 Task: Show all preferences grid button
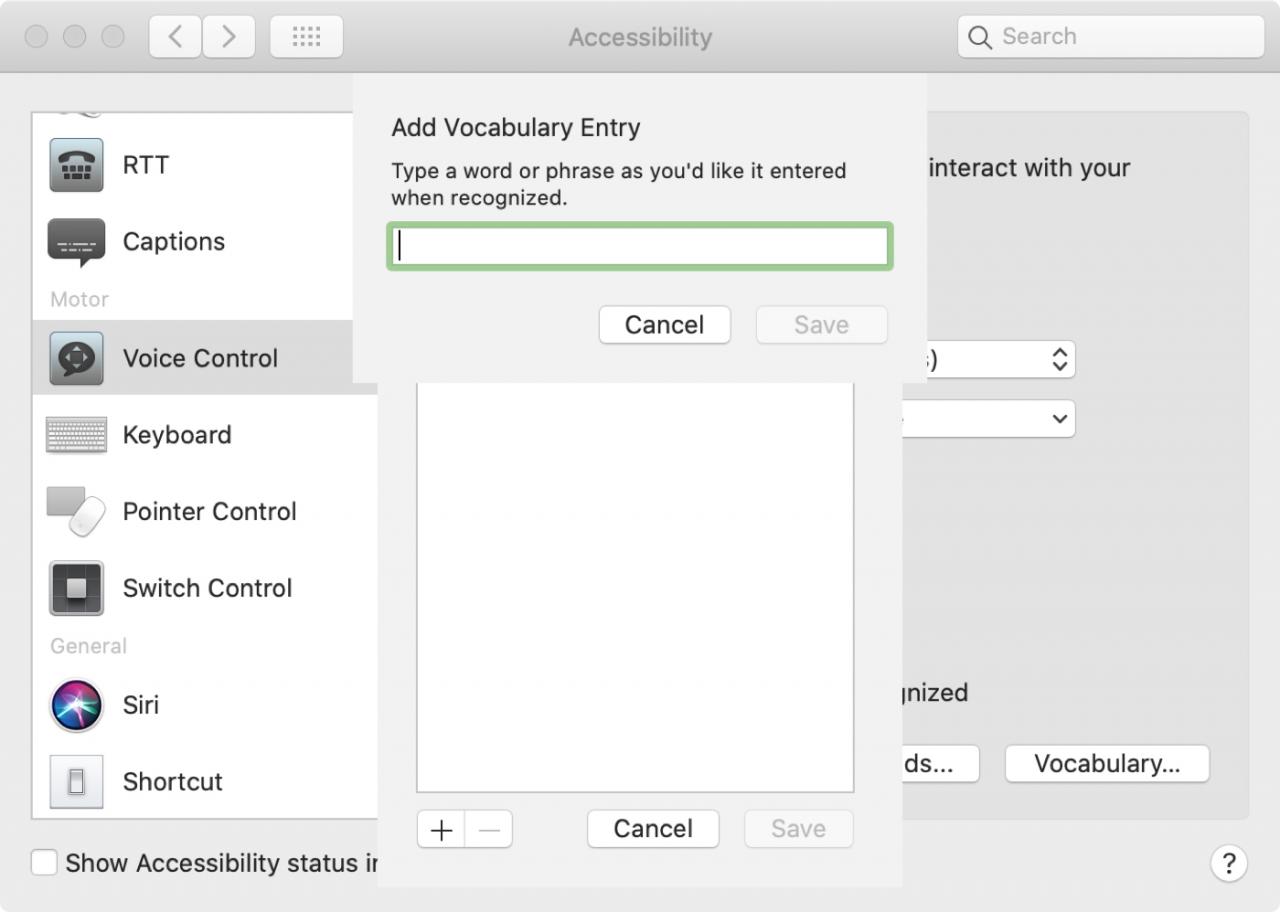pyautogui.click(x=306, y=37)
